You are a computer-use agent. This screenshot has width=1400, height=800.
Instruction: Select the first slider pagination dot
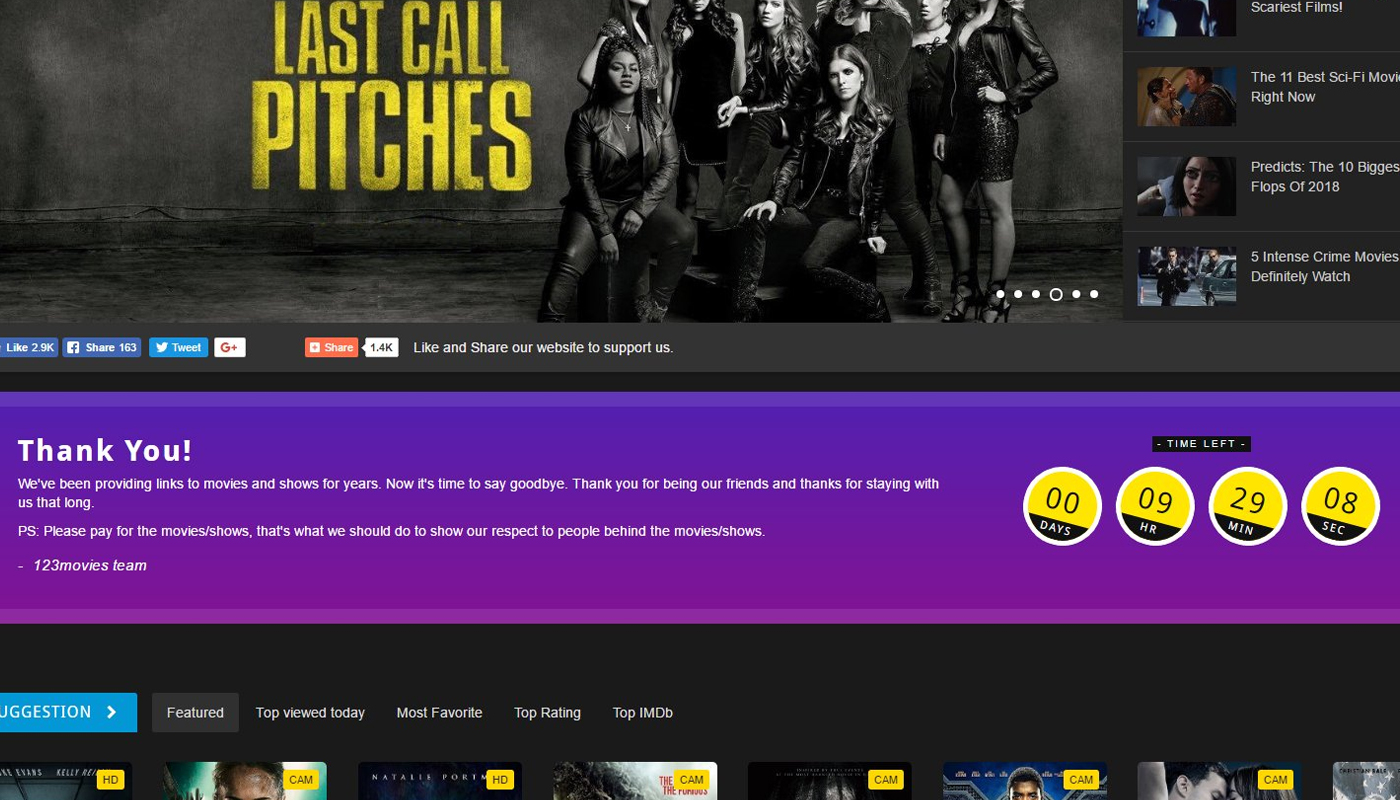pyautogui.click(x=1000, y=294)
